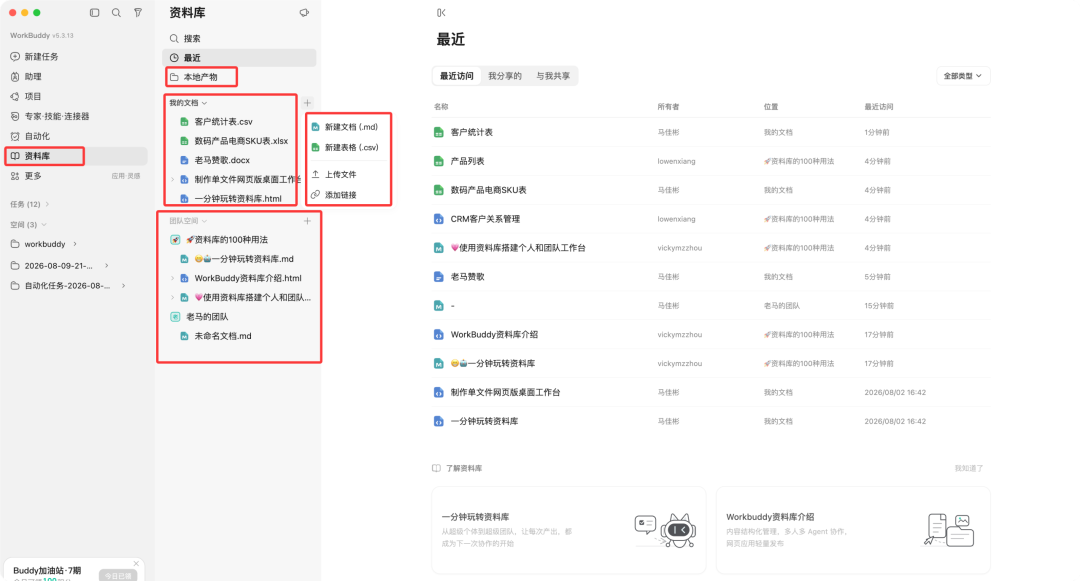This screenshot has height=581, width=1080.
Task: Close the Buddy加油站 banner
Action: [136, 563]
